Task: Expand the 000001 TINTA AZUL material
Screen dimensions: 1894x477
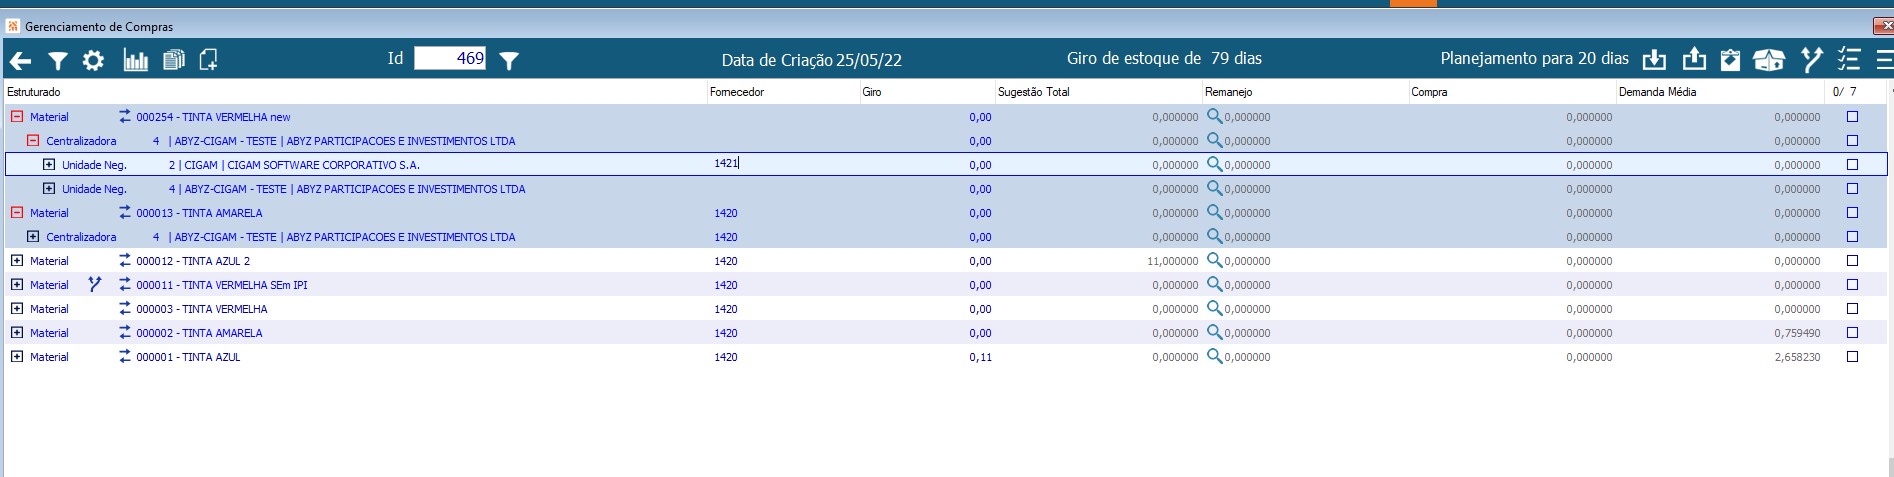Action: tap(16, 356)
